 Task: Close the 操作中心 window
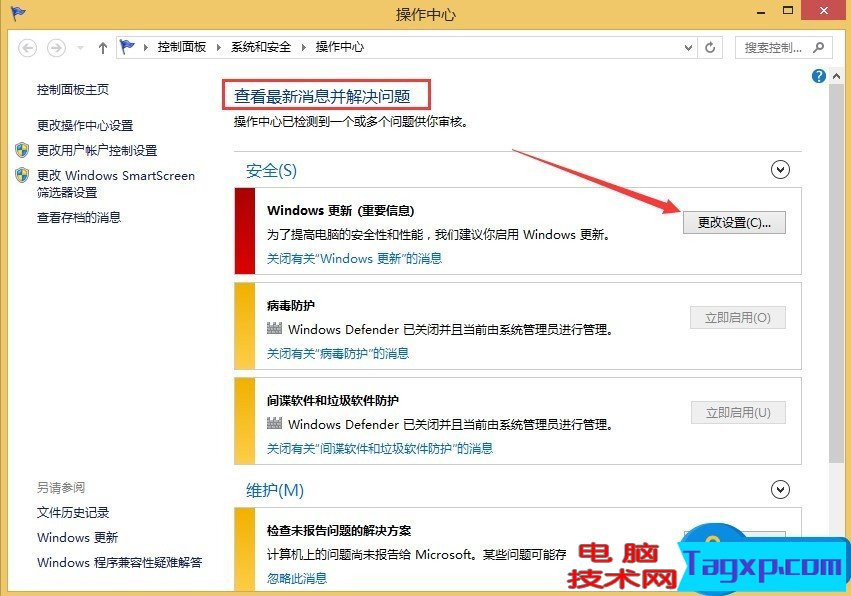click(825, 10)
